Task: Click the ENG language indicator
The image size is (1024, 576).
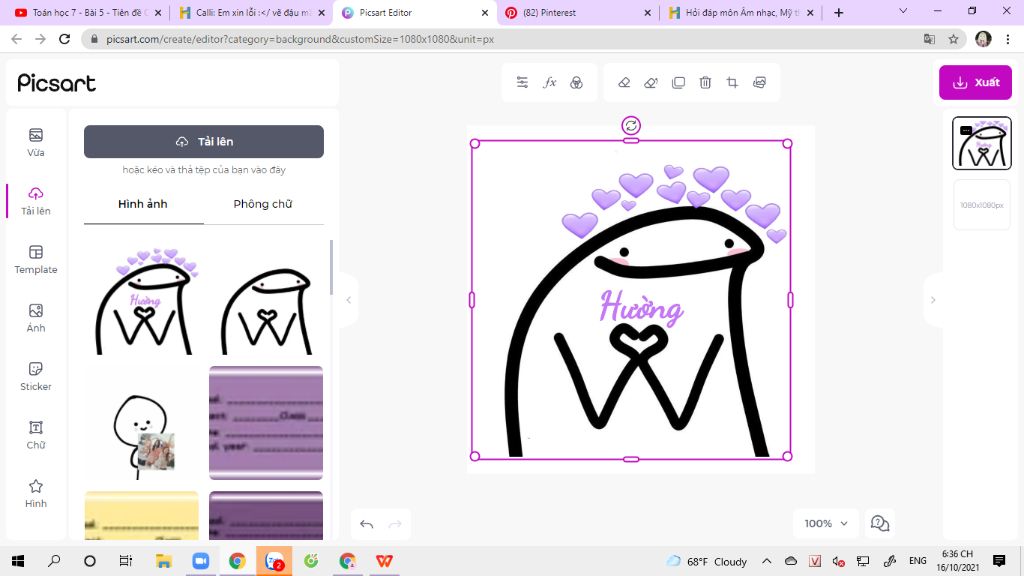Action: 918,561
